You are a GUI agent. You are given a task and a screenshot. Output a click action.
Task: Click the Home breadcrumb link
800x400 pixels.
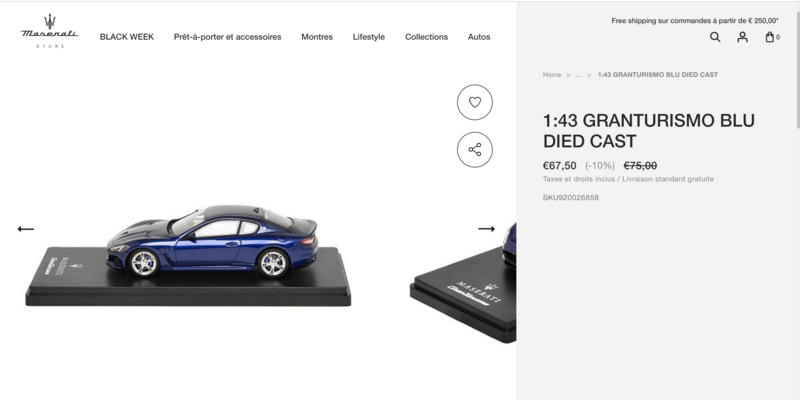click(x=552, y=74)
